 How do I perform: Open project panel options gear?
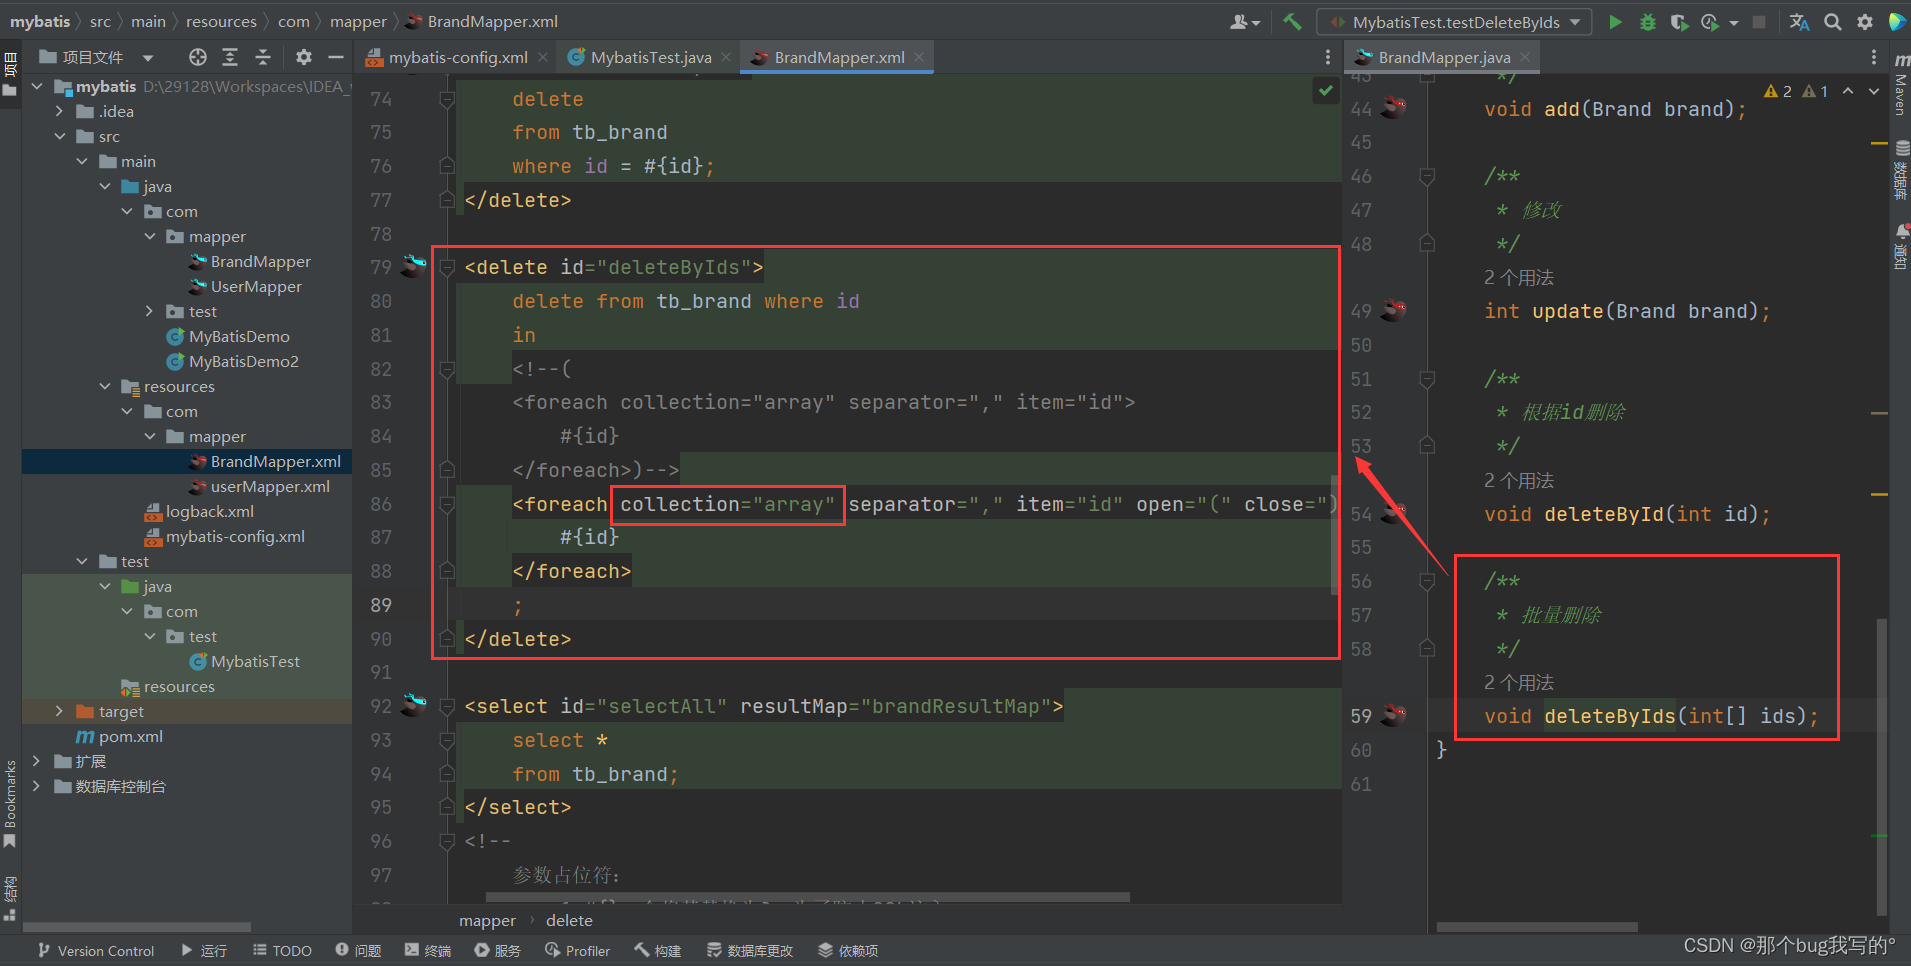[x=304, y=57]
